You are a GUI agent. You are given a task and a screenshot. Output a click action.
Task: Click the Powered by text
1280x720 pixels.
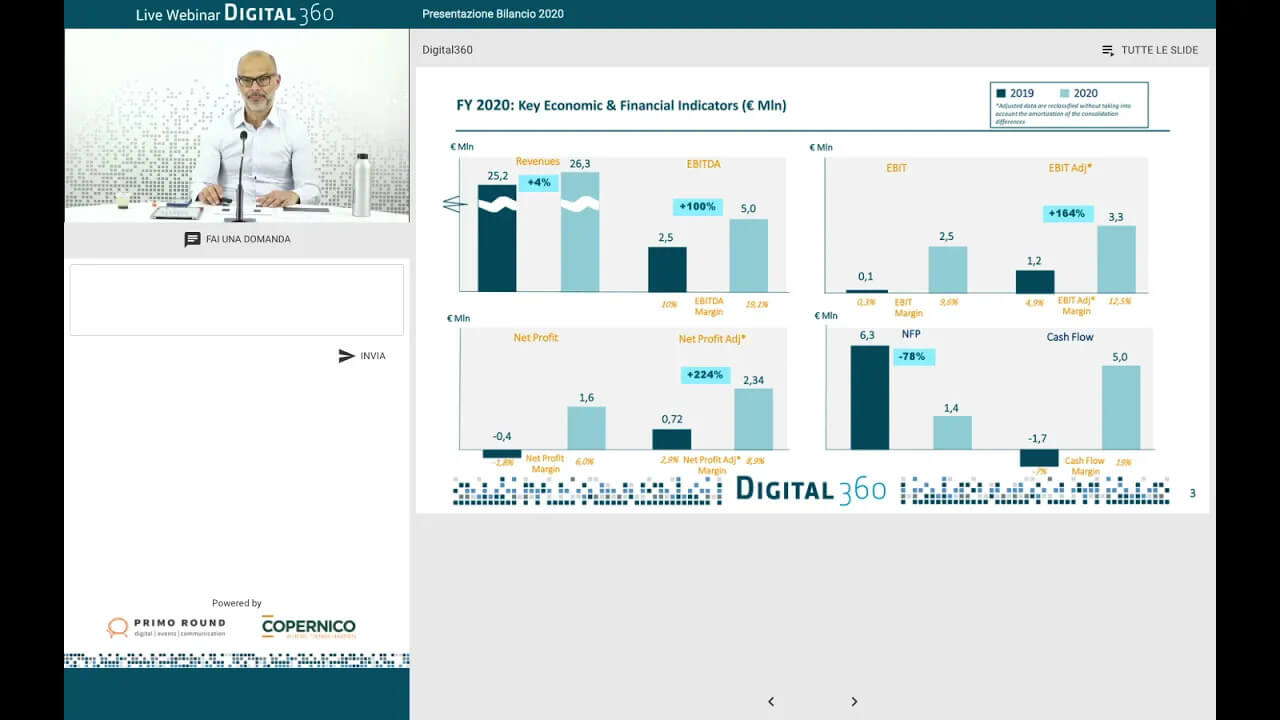point(237,603)
